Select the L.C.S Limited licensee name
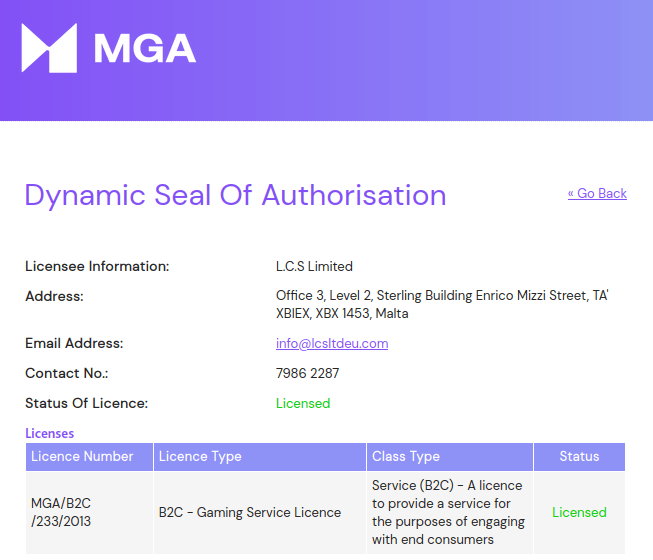The image size is (653, 560). 314,266
